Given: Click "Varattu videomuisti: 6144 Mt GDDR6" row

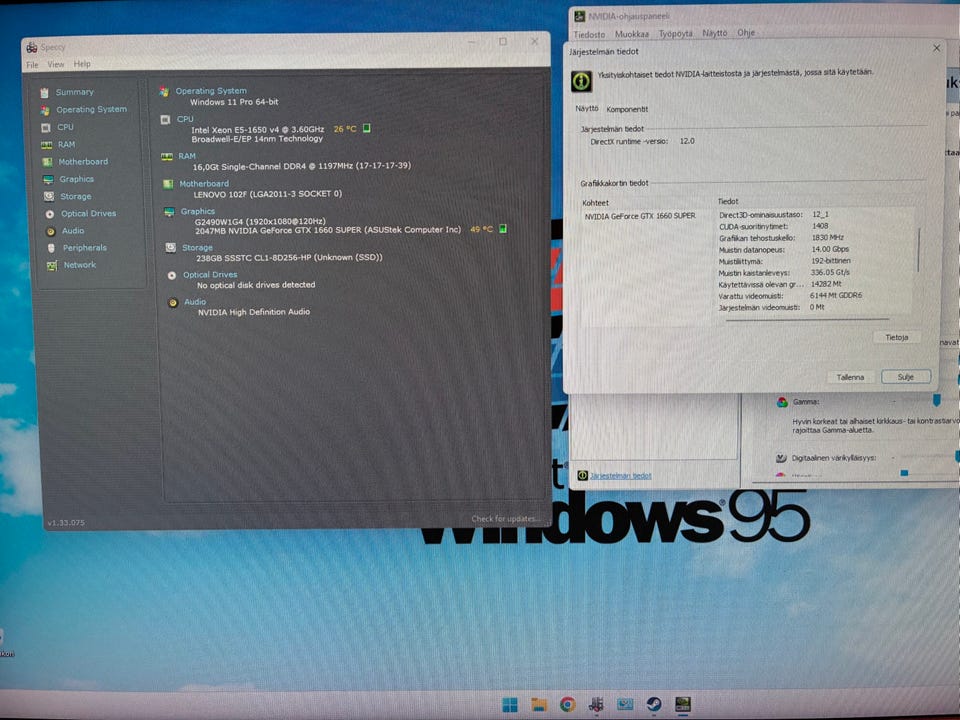Looking at the screenshot, I should 790,296.
